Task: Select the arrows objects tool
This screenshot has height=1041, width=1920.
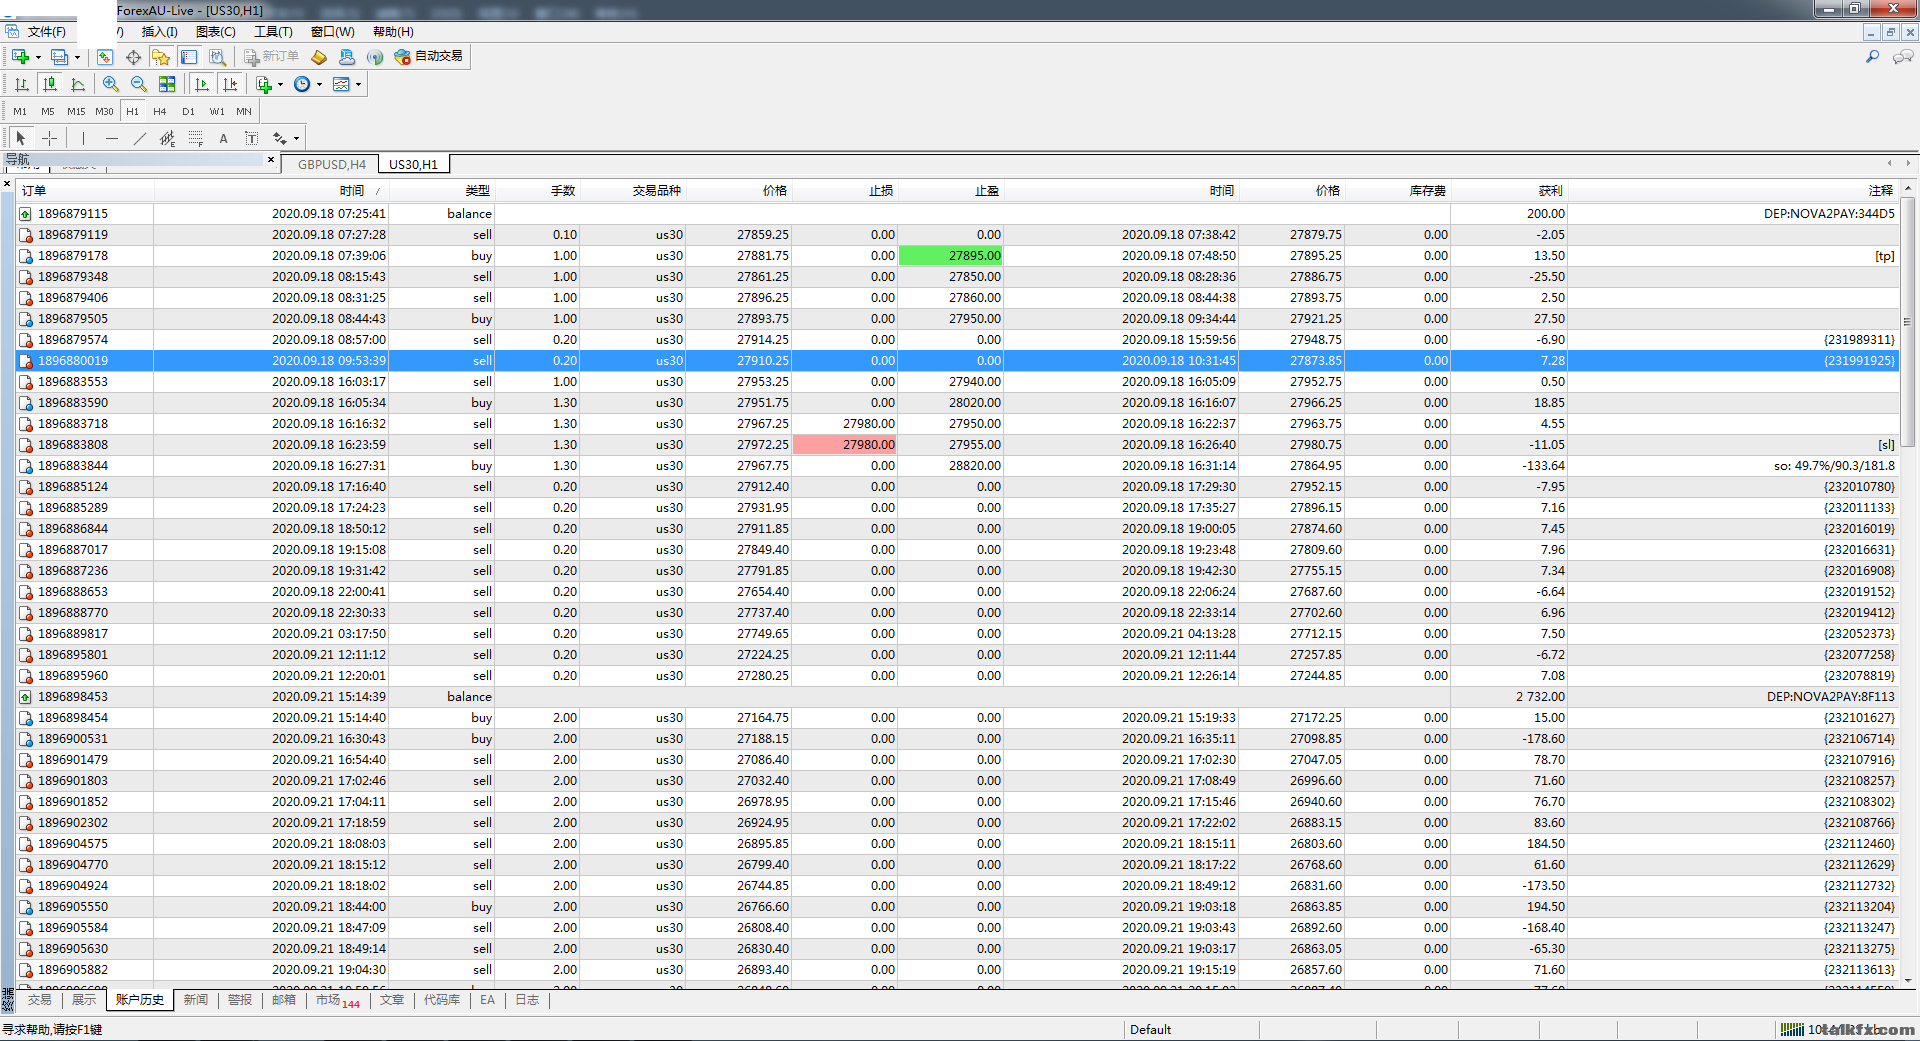Action: click(x=280, y=139)
